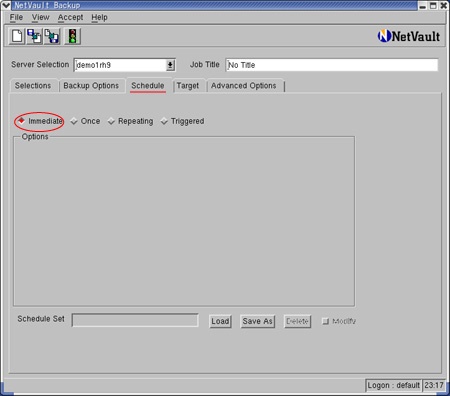
Task: Open the File menu
Action: coord(16,17)
